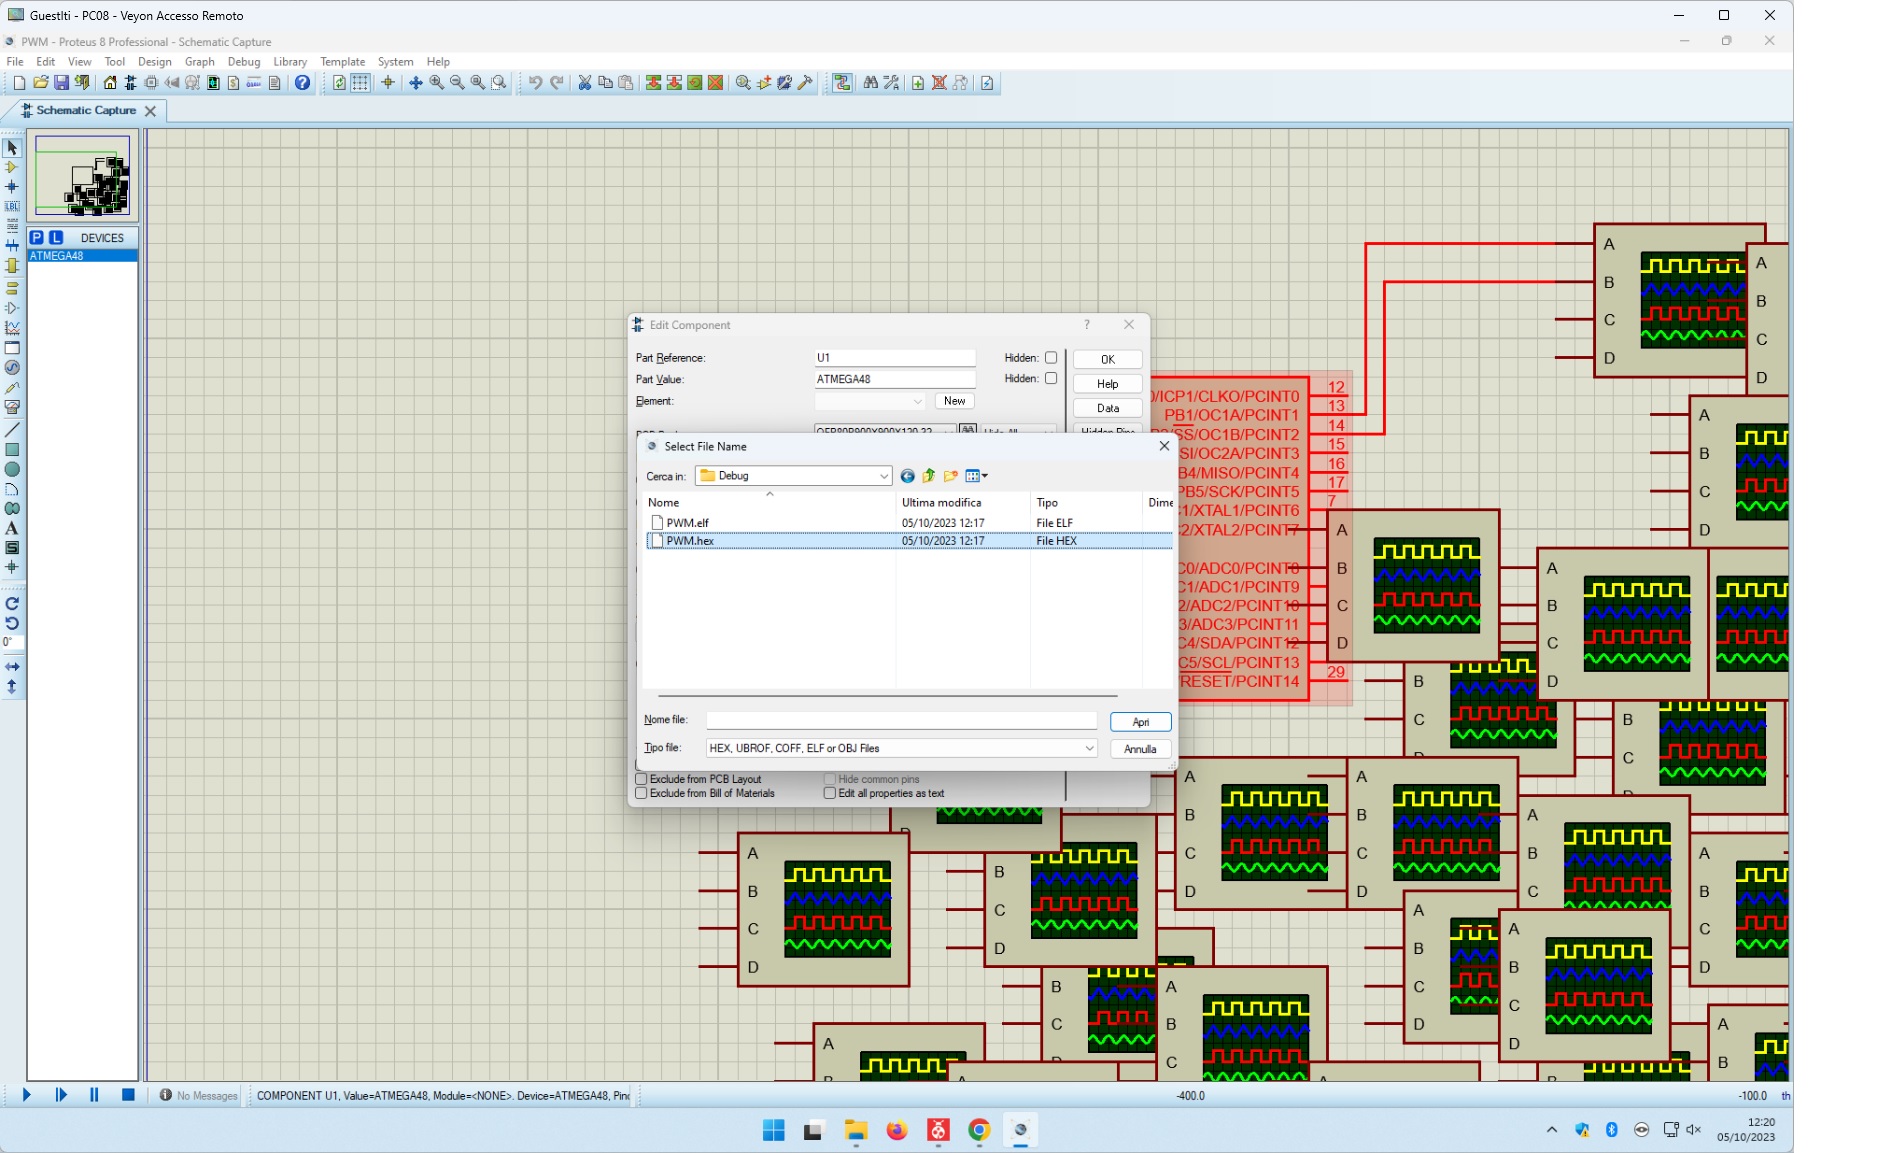Open the Template menu
This screenshot has height=1153, width=1887.
point(343,61)
